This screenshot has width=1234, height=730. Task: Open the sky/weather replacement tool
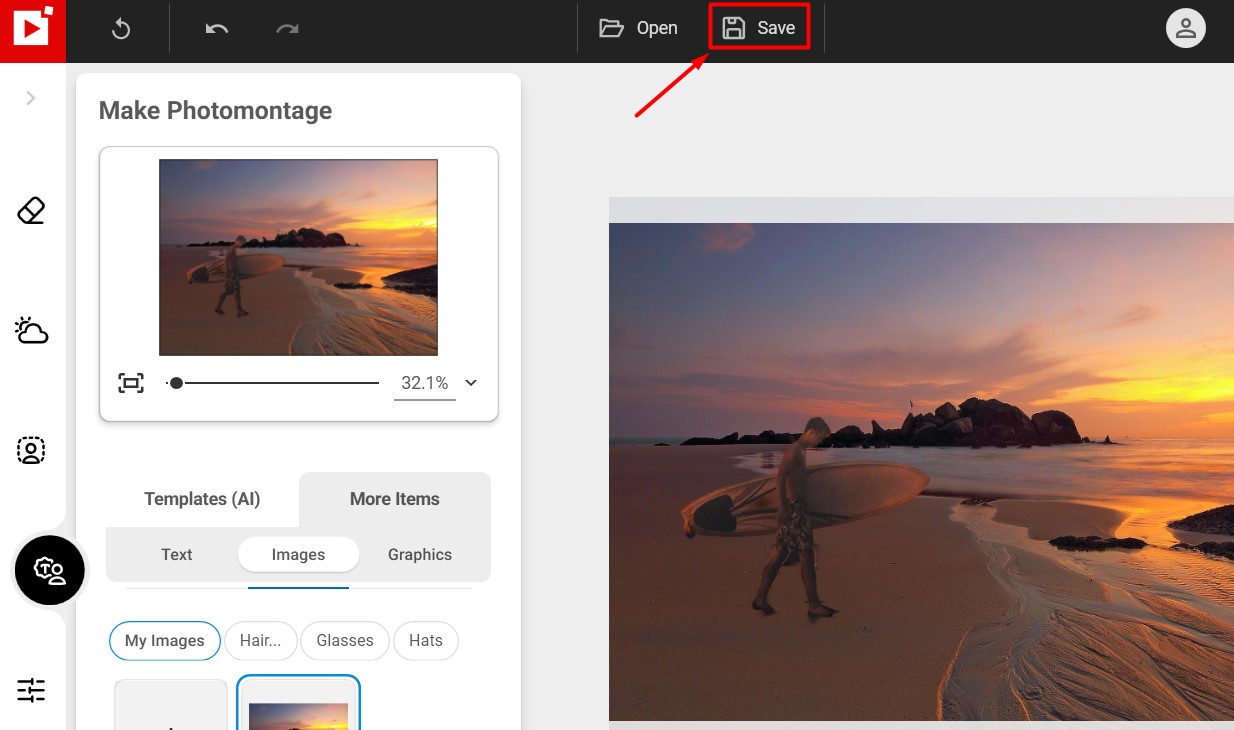[32, 331]
